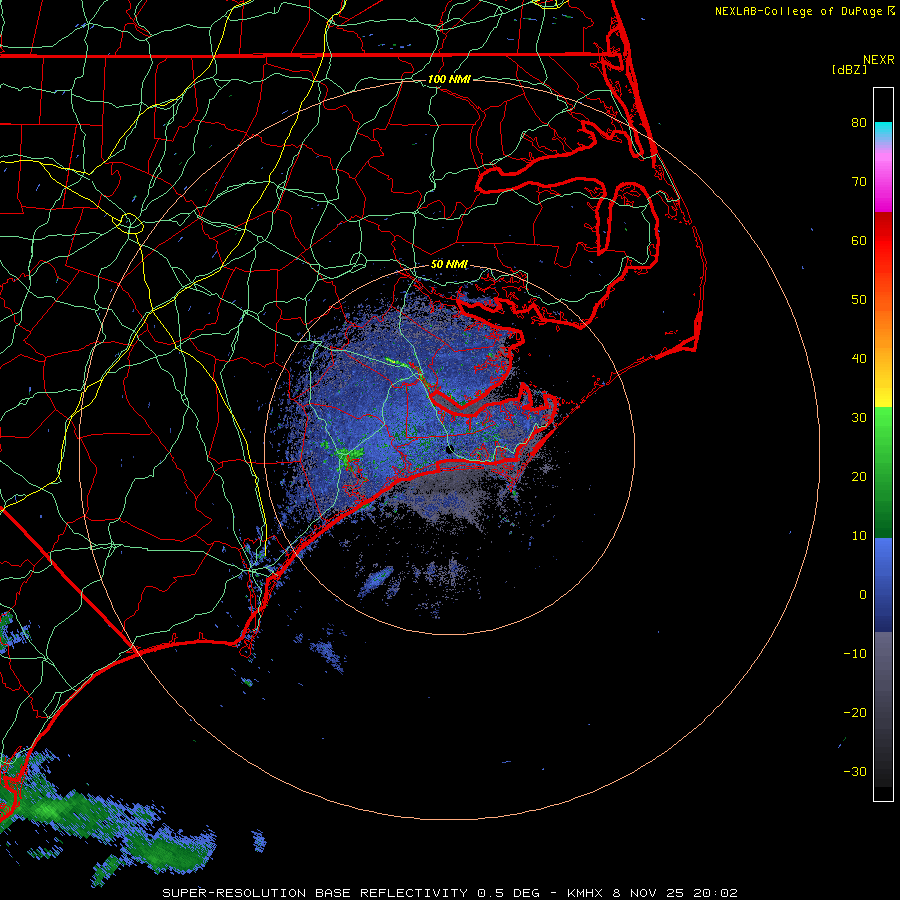Viewport: 900px width, 900px height.
Task: Click the 10 value on the dBZ scale
Action: coord(859,536)
